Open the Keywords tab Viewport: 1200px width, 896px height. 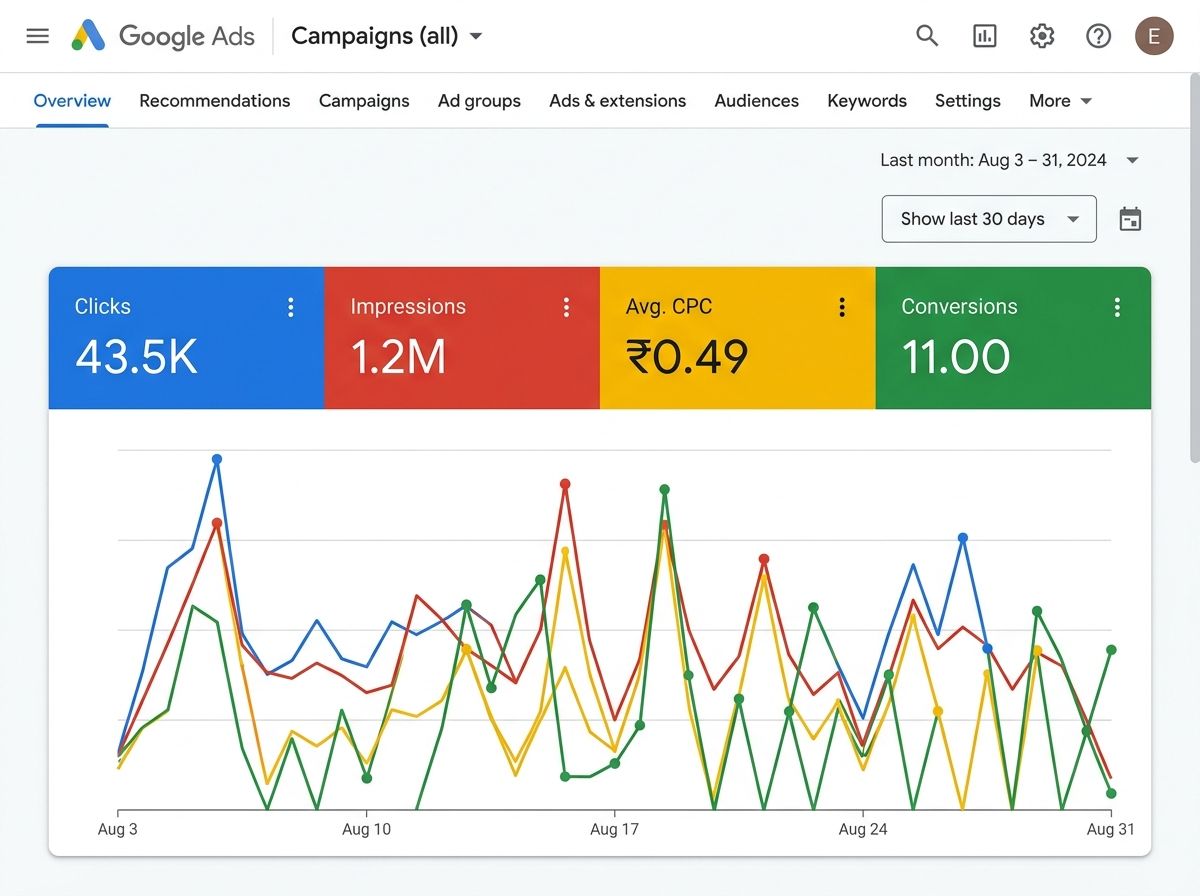[x=867, y=101]
